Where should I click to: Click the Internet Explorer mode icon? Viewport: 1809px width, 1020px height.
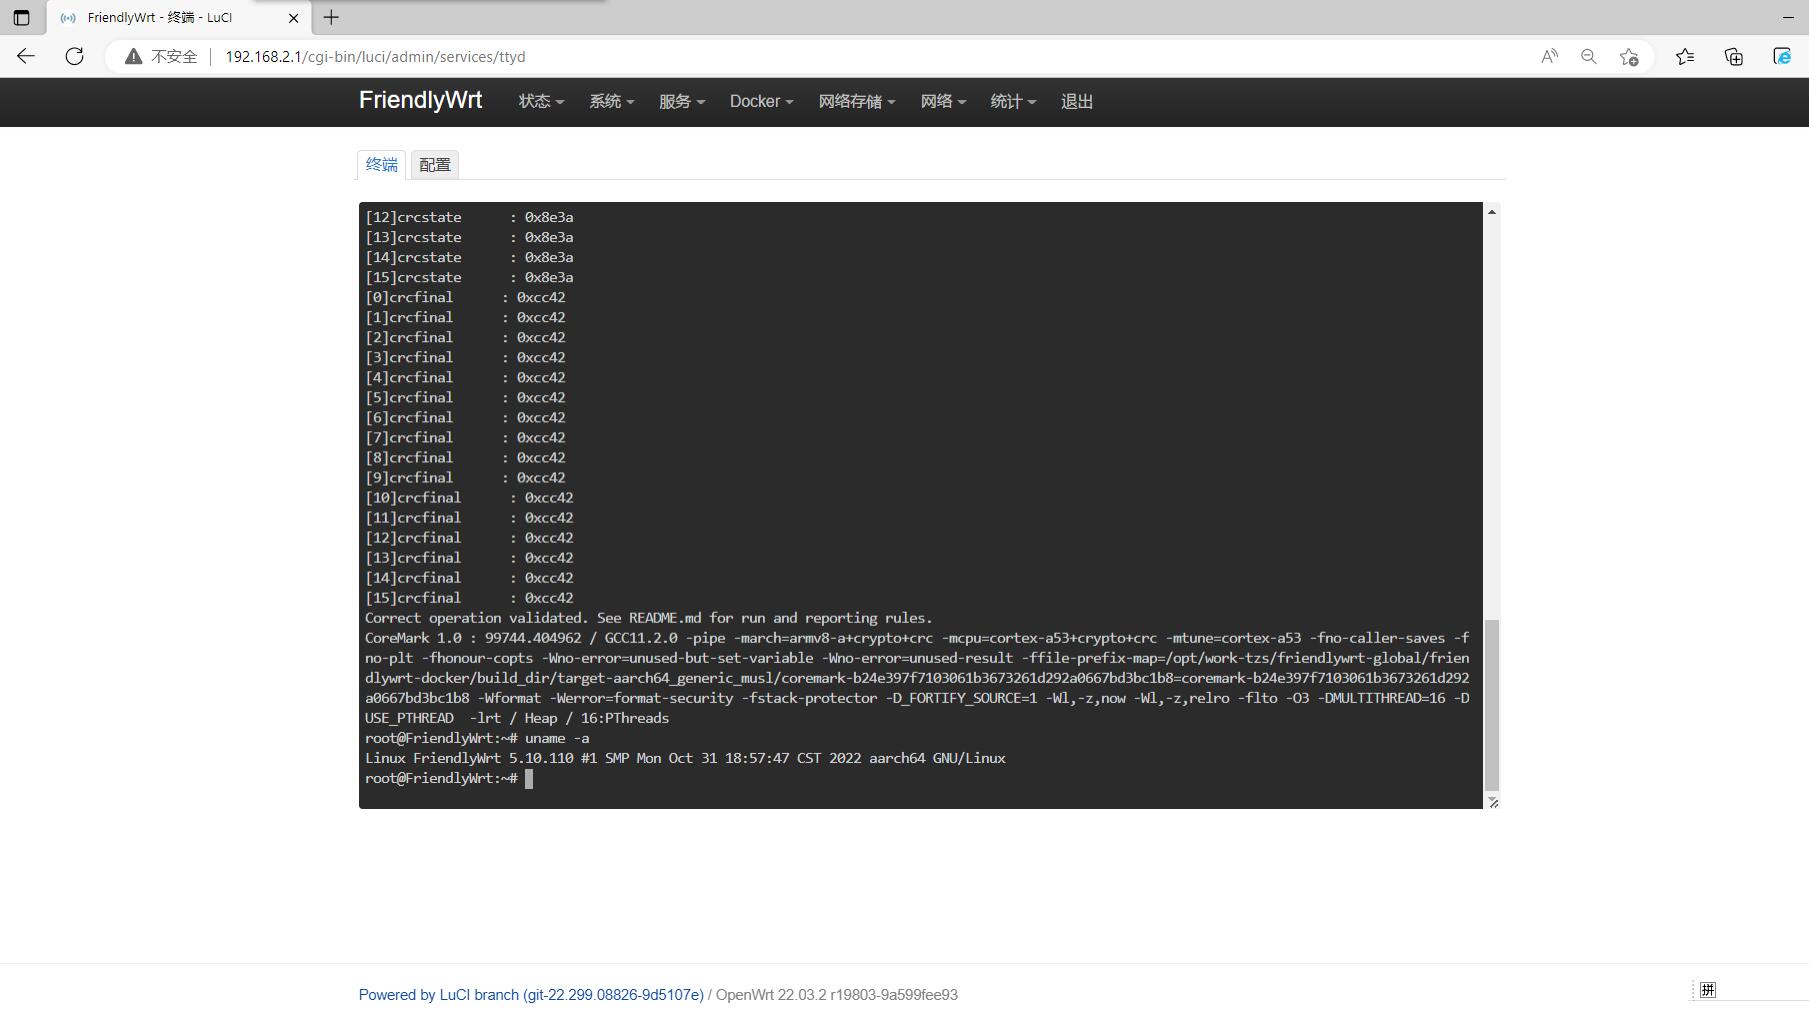(x=1782, y=57)
